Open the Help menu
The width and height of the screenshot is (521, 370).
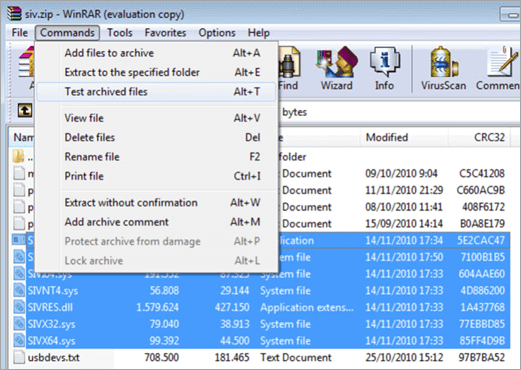(x=259, y=33)
